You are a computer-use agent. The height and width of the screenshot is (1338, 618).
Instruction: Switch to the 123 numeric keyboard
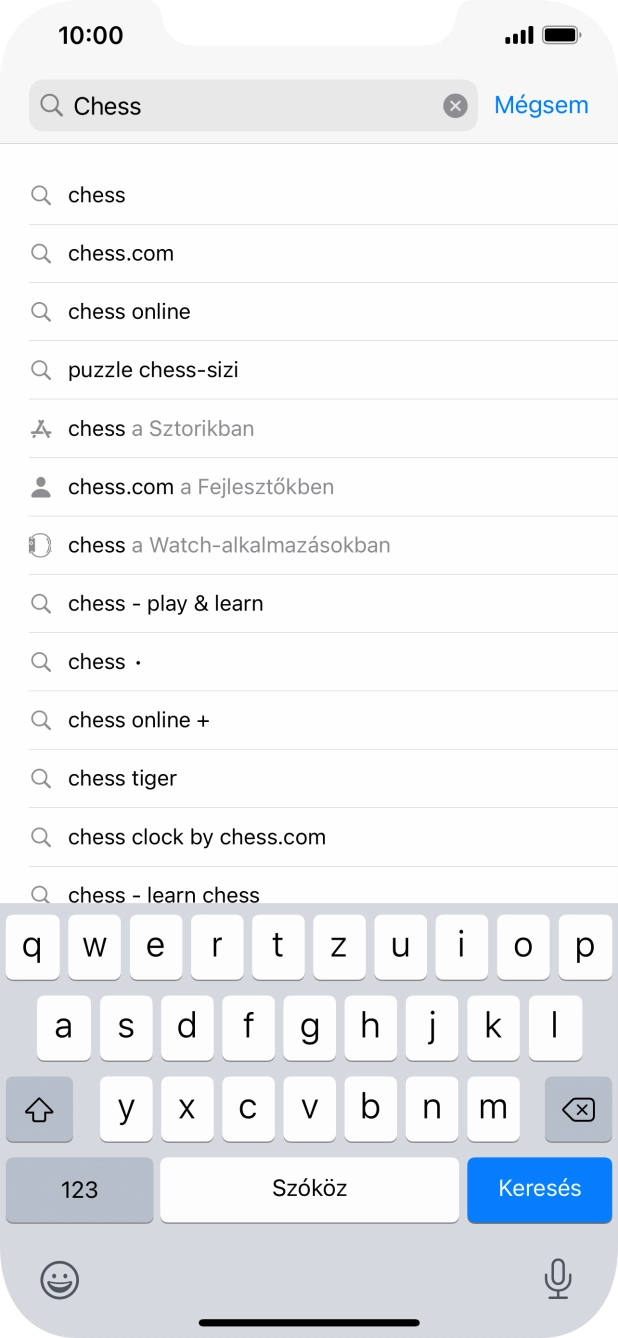point(79,1189)
